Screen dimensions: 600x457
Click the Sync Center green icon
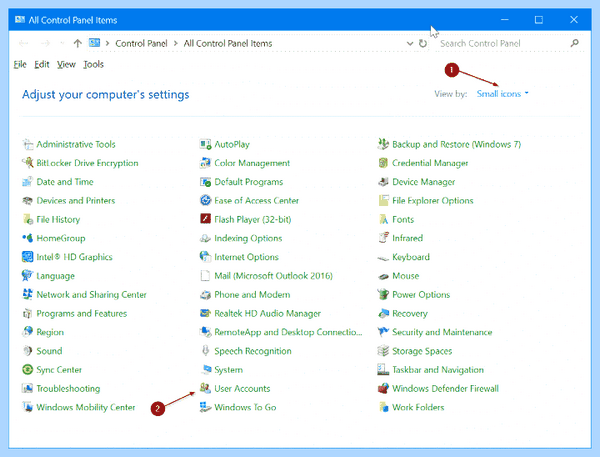coord(28,370)
